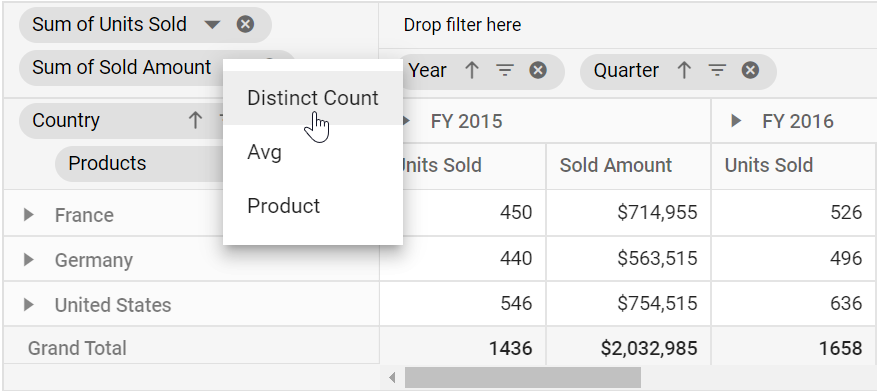Select the Year field chip label
The width and height of the screenshot is (877, 392).
[x=427, y=70]
